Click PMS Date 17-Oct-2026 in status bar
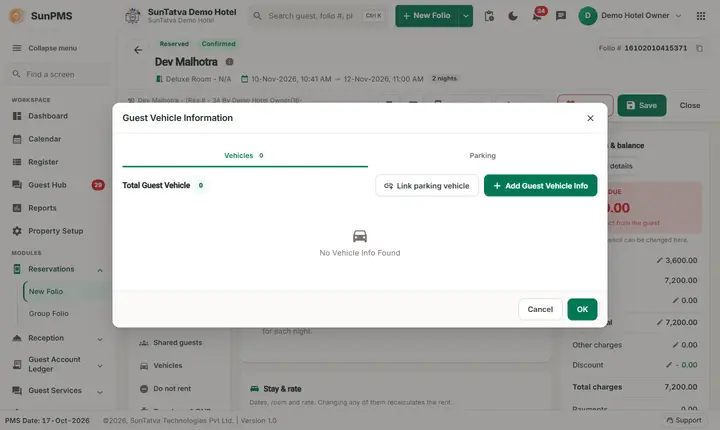Screen dimensions: 720x430 click(x=47, y=420)
